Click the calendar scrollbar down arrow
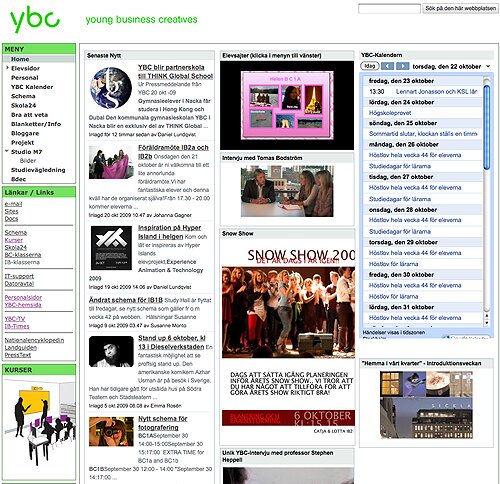 tap(486, 323)
